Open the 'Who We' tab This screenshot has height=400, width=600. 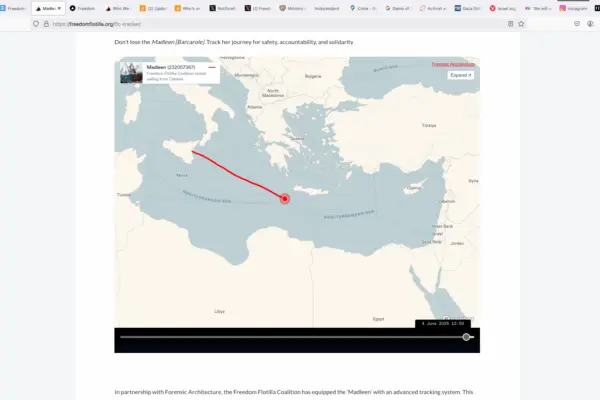[118, 8]
